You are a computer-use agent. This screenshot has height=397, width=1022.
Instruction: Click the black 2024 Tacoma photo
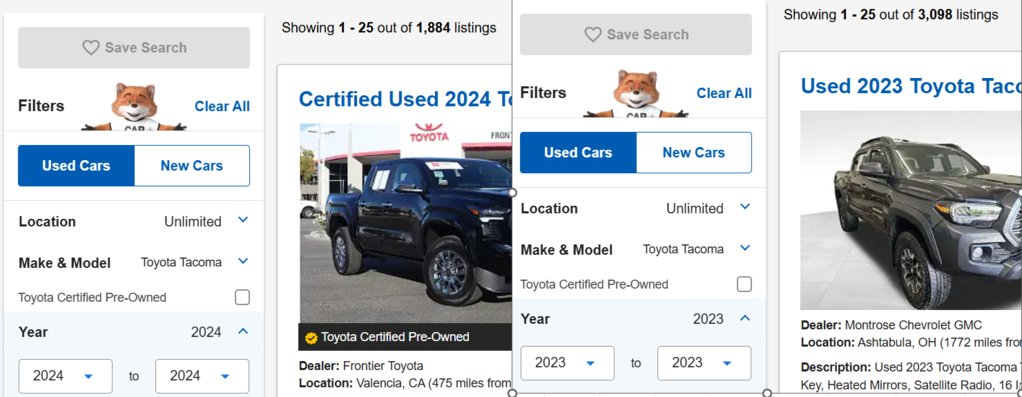point(405,223)
